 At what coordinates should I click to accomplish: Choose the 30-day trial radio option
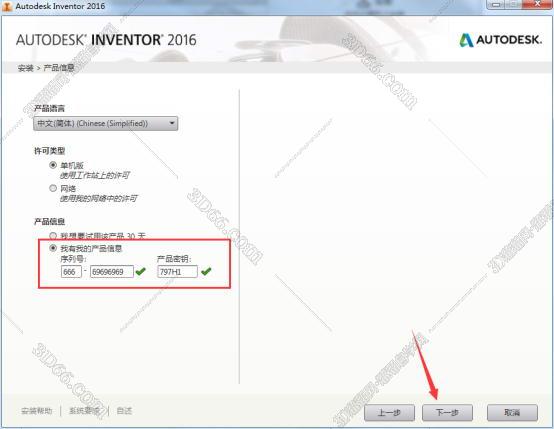53,235
